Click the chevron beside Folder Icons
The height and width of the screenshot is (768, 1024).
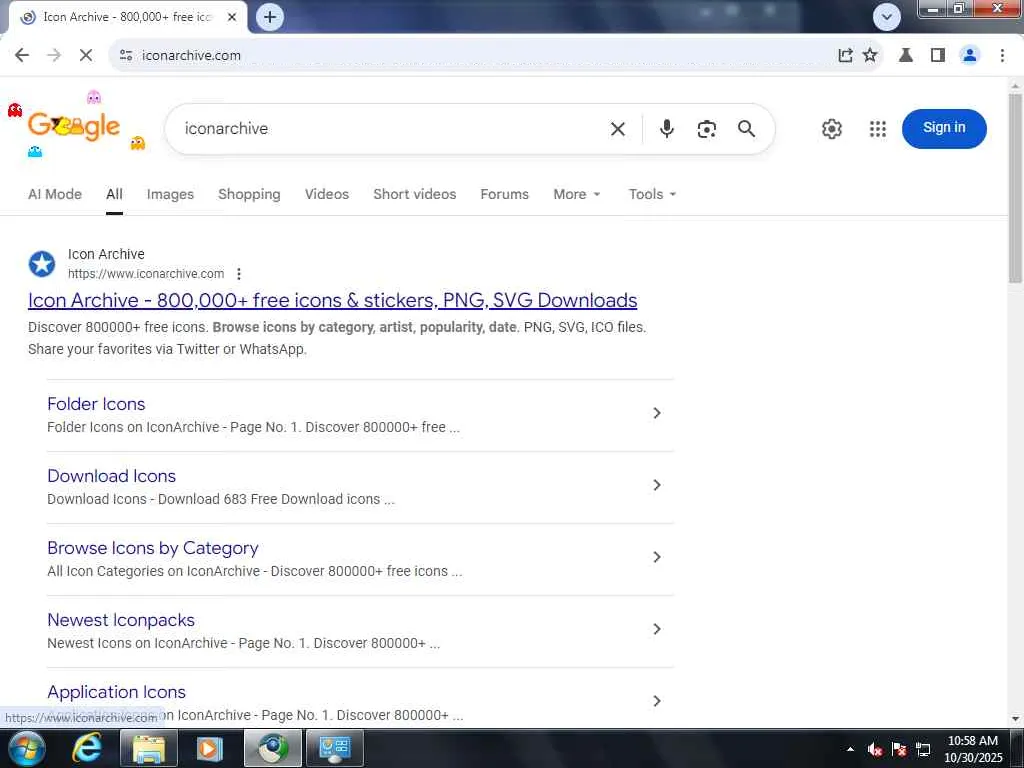point(656,413)
